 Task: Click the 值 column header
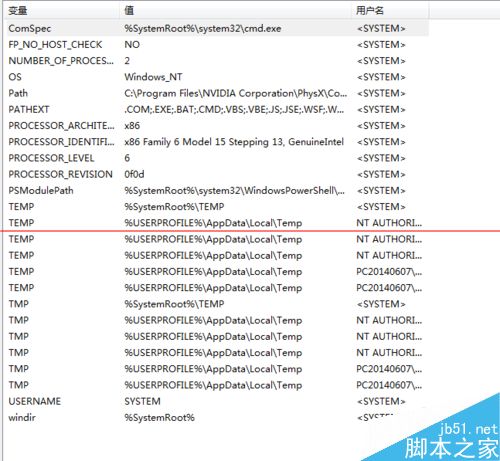235,10
